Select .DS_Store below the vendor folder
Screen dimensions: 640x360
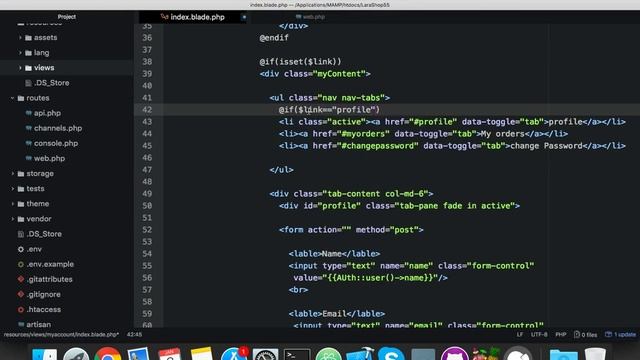(44, 234)
